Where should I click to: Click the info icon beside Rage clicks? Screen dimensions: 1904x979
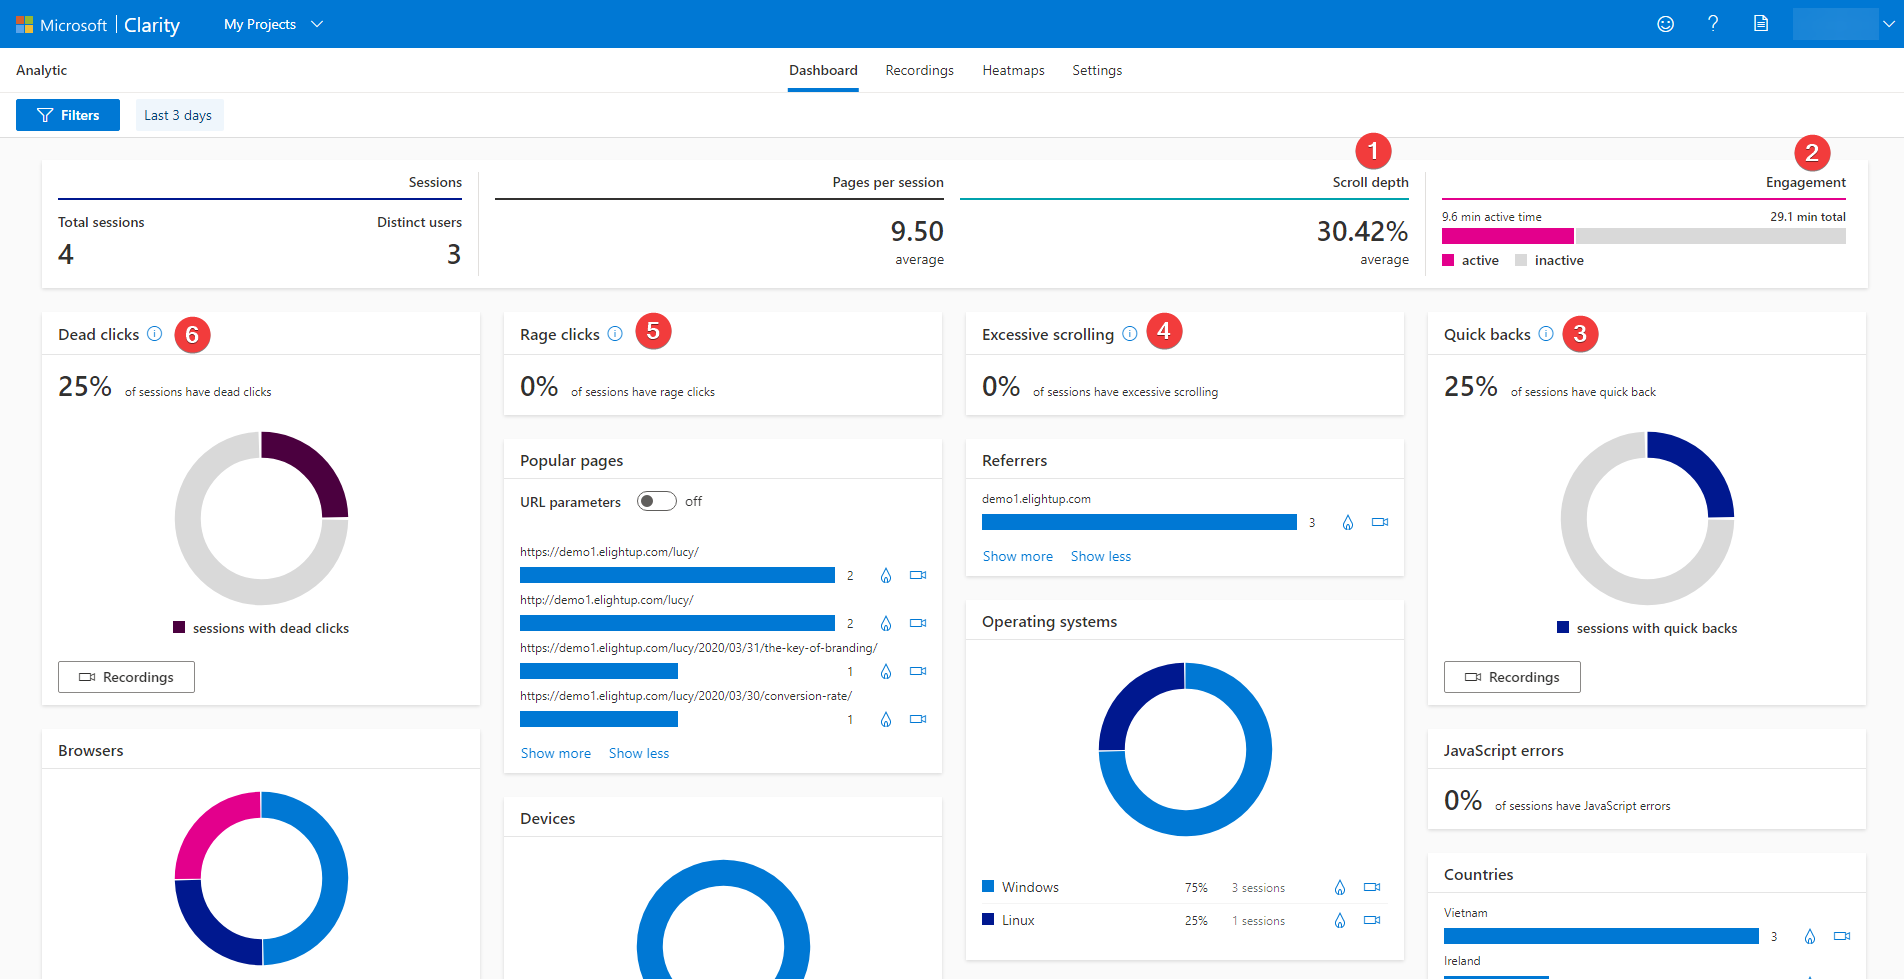coord(616,333)
